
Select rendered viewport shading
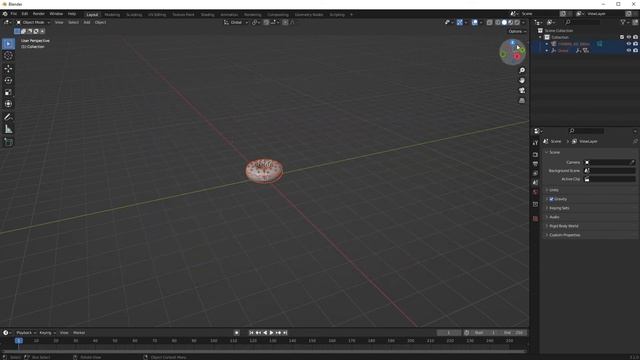click(x=517, y=22)
